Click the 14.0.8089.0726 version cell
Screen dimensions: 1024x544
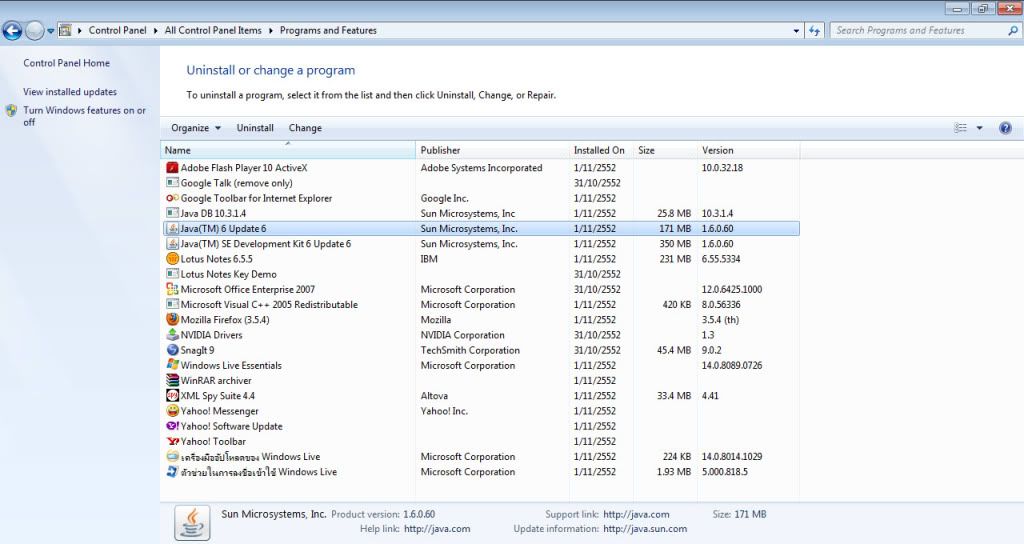pos(732,366)
